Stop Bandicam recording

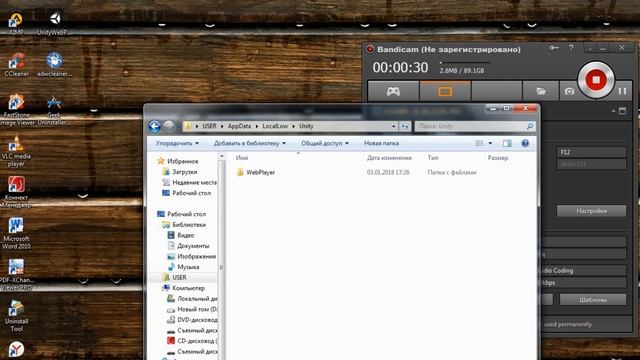pyautogui.click(x=596, y=80)
